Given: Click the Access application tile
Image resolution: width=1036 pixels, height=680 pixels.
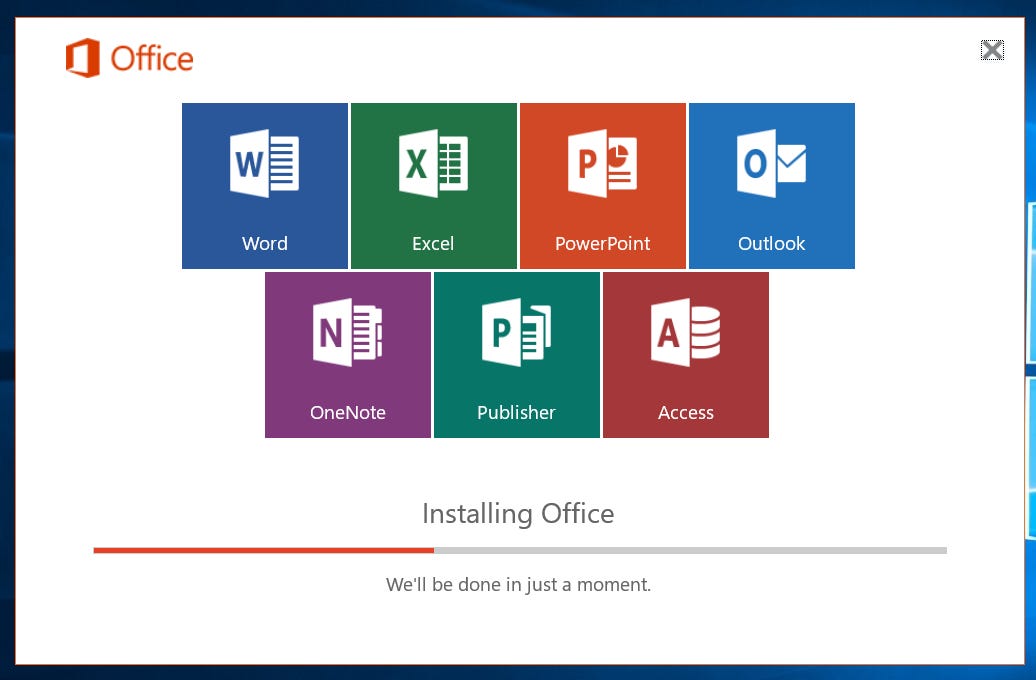Looking at the screenshot, I should pyautogui.click(x=685, y=354).
